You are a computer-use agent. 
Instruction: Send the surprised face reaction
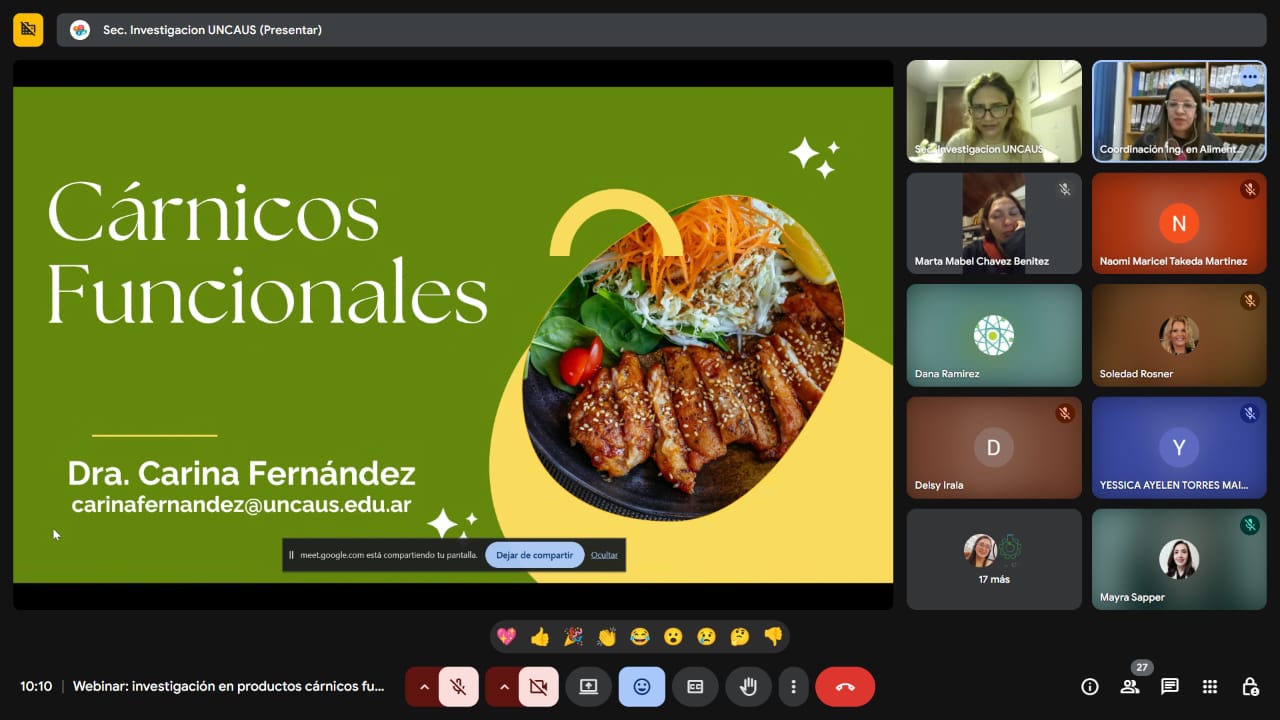673,636
